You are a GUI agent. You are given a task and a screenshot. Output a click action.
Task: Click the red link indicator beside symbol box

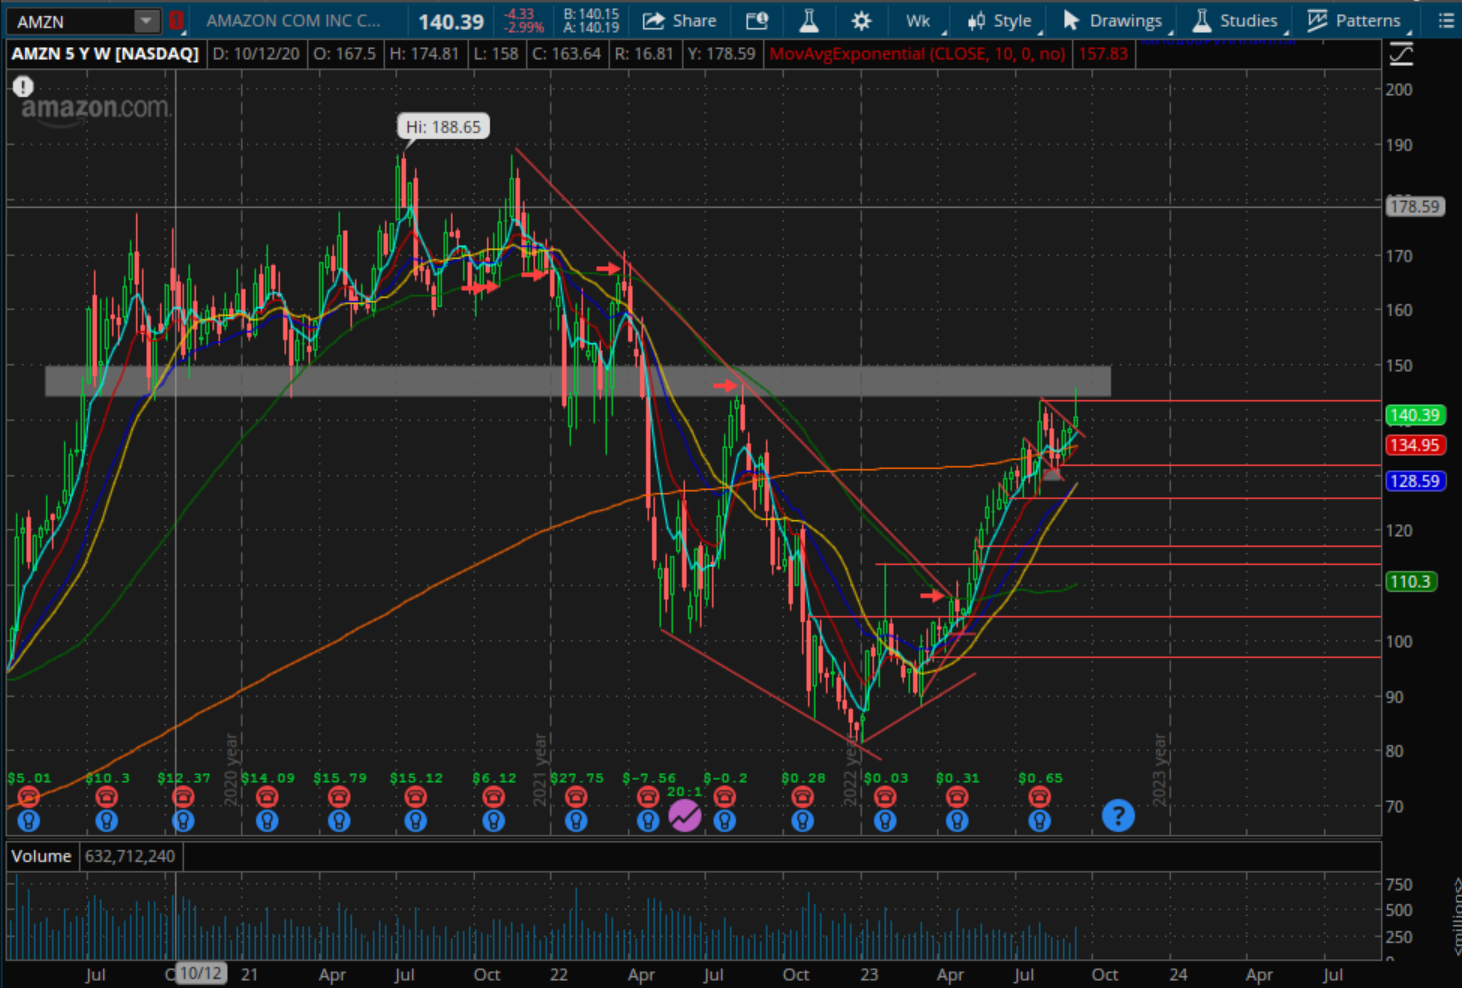click(176, 20)
